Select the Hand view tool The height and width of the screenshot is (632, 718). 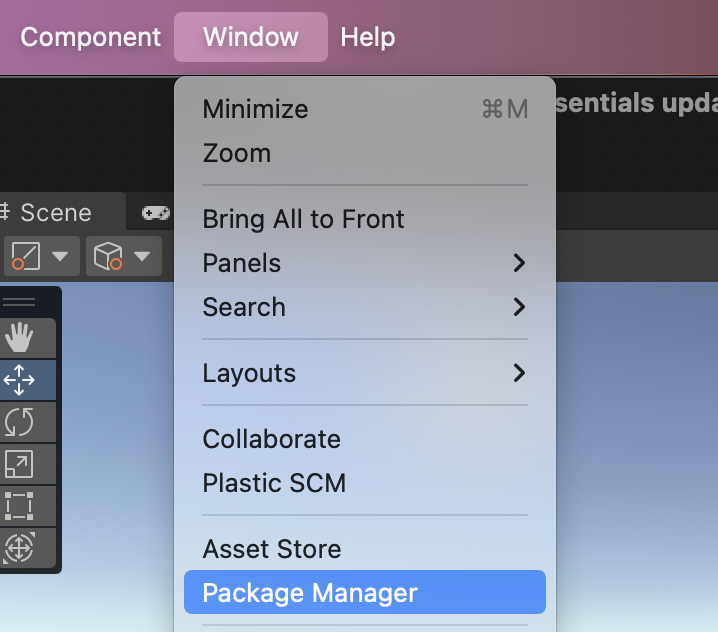pyautogui.click(x=19, y=338)
